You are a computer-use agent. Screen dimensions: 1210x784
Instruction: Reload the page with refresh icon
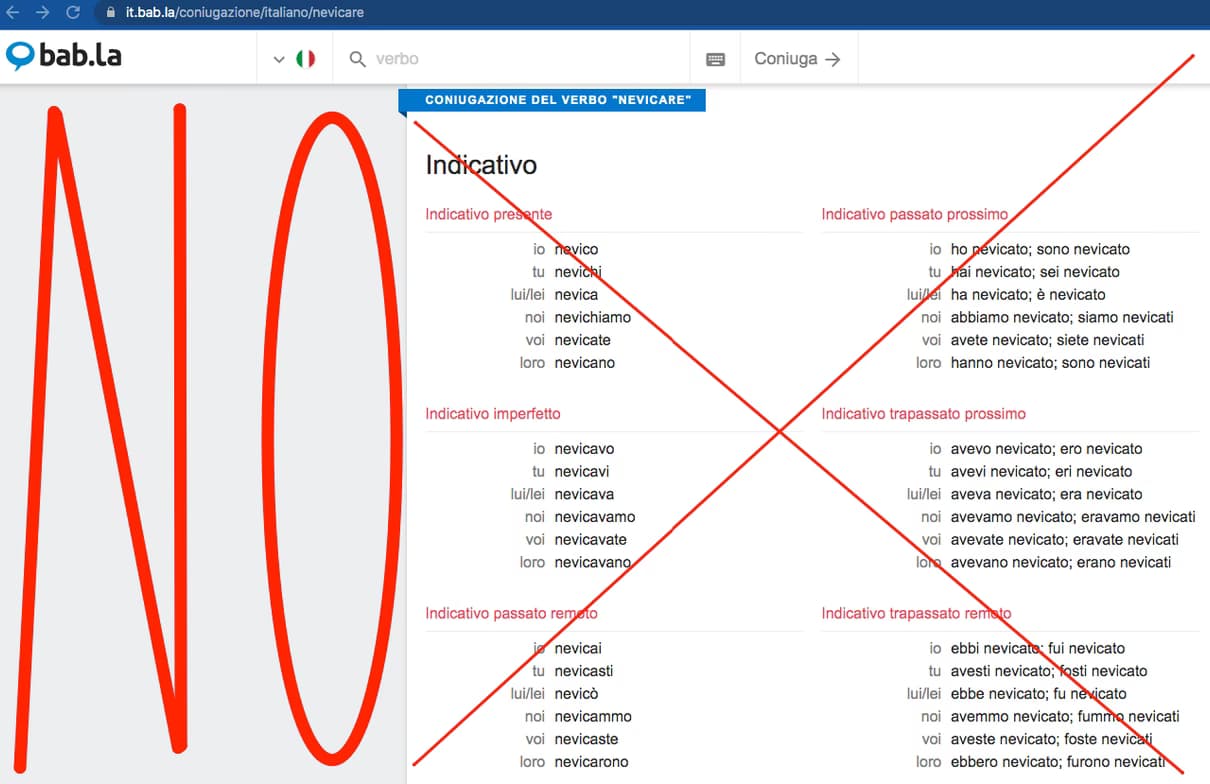72,13
